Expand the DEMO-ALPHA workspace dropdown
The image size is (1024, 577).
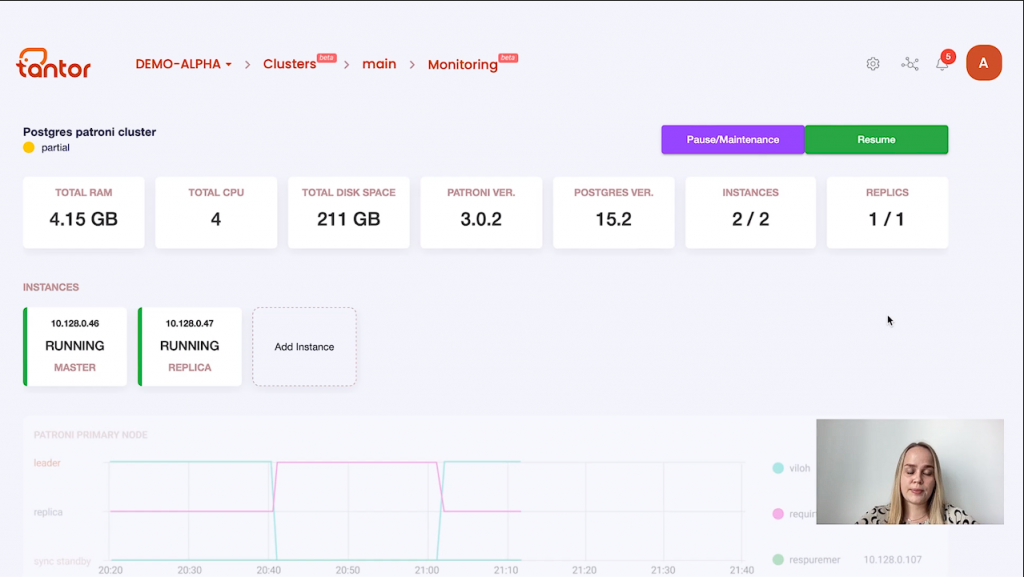[x=184, y=64]
